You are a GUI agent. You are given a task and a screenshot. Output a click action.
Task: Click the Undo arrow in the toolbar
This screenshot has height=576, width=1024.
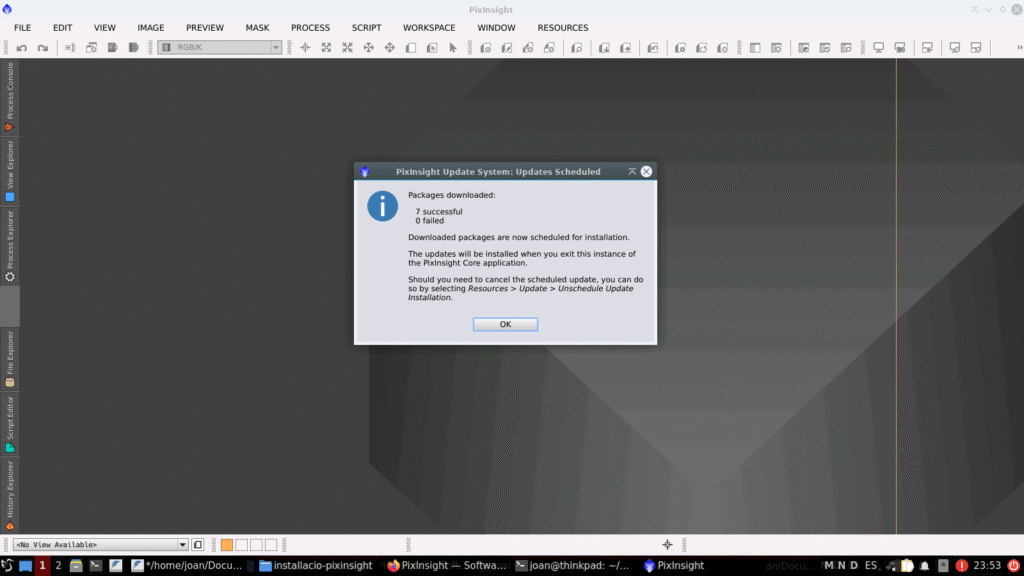tap(22, 48)
